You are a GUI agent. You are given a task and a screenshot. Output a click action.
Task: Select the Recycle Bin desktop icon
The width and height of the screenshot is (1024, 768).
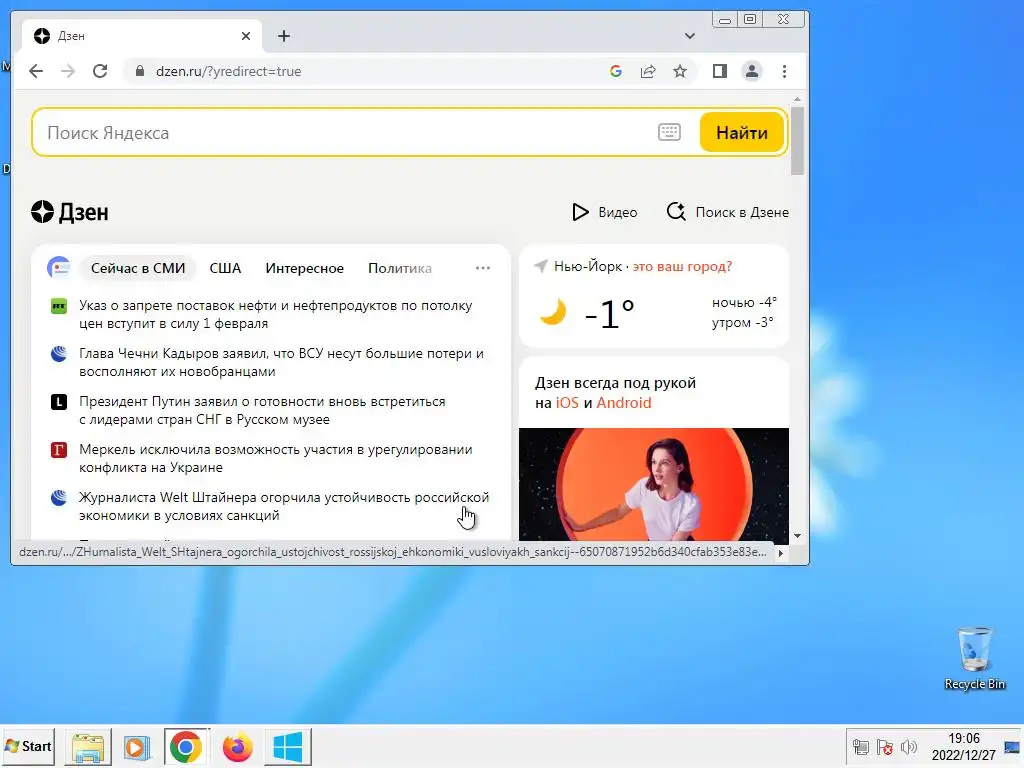tap(975, 658)
